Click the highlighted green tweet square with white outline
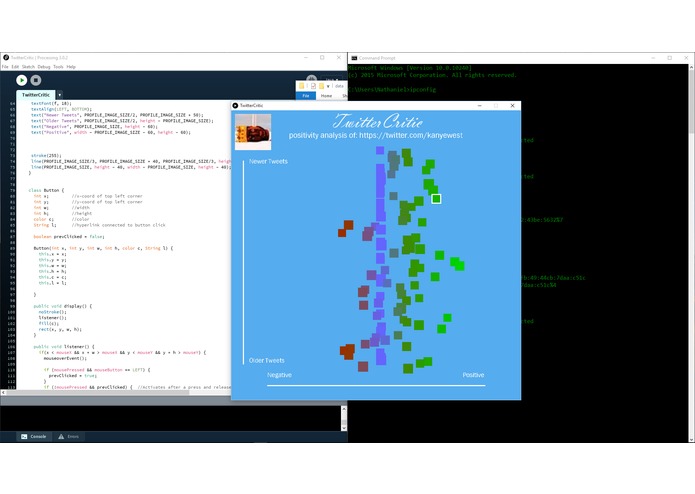 tap(436, 199)
